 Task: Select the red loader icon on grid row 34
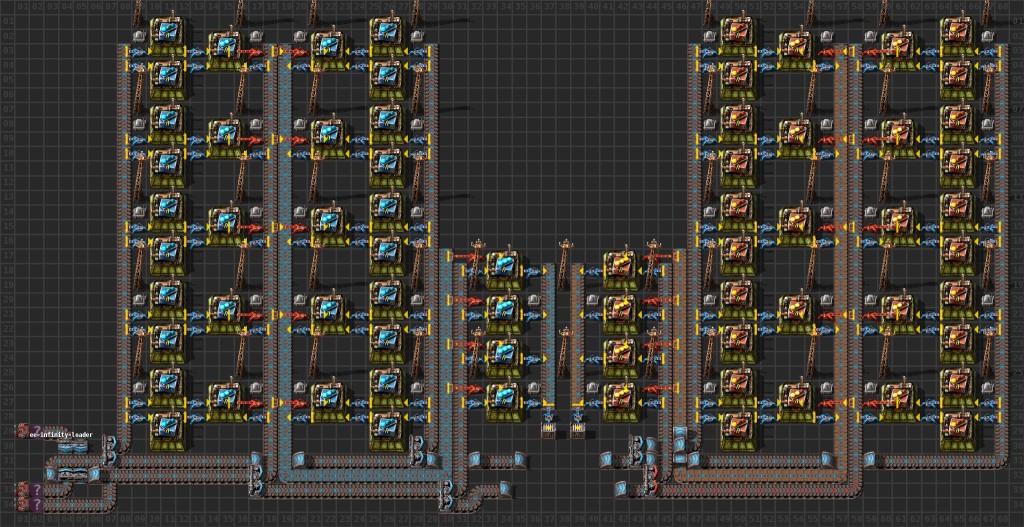coord(23,504)
